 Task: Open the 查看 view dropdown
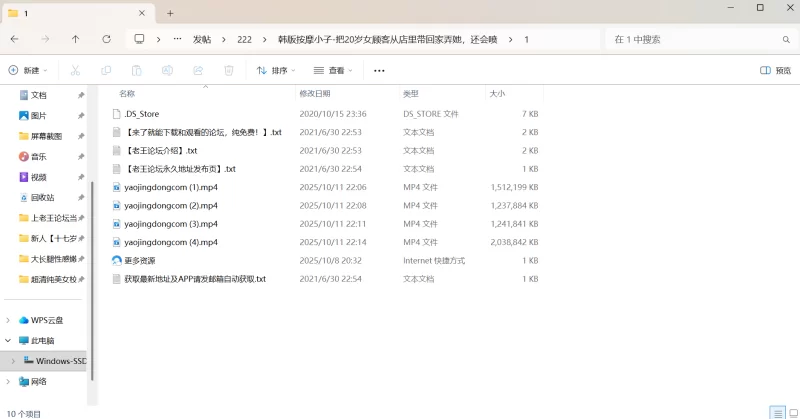(333, 71)
